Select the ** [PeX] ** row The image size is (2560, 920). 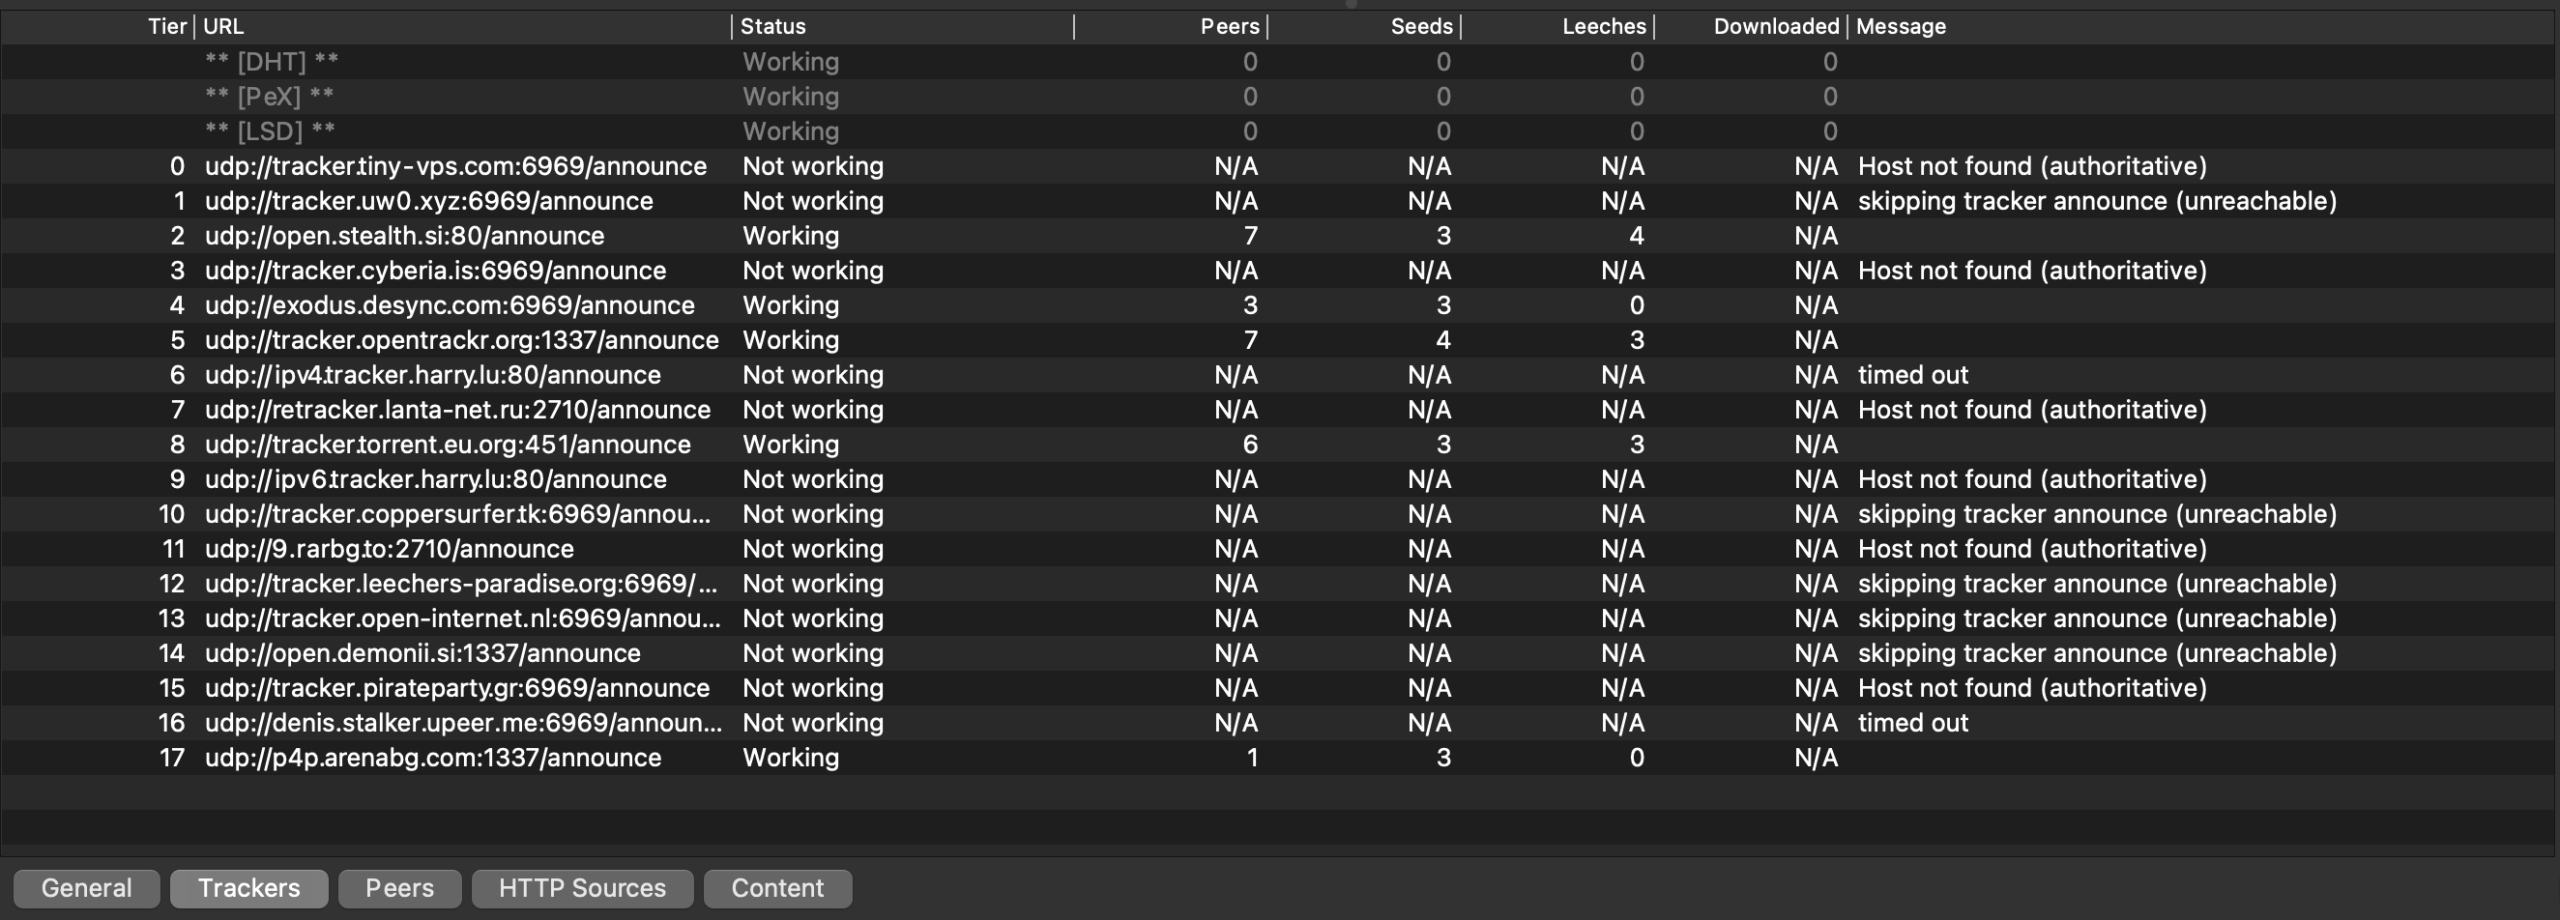[x=1278, y=97]
